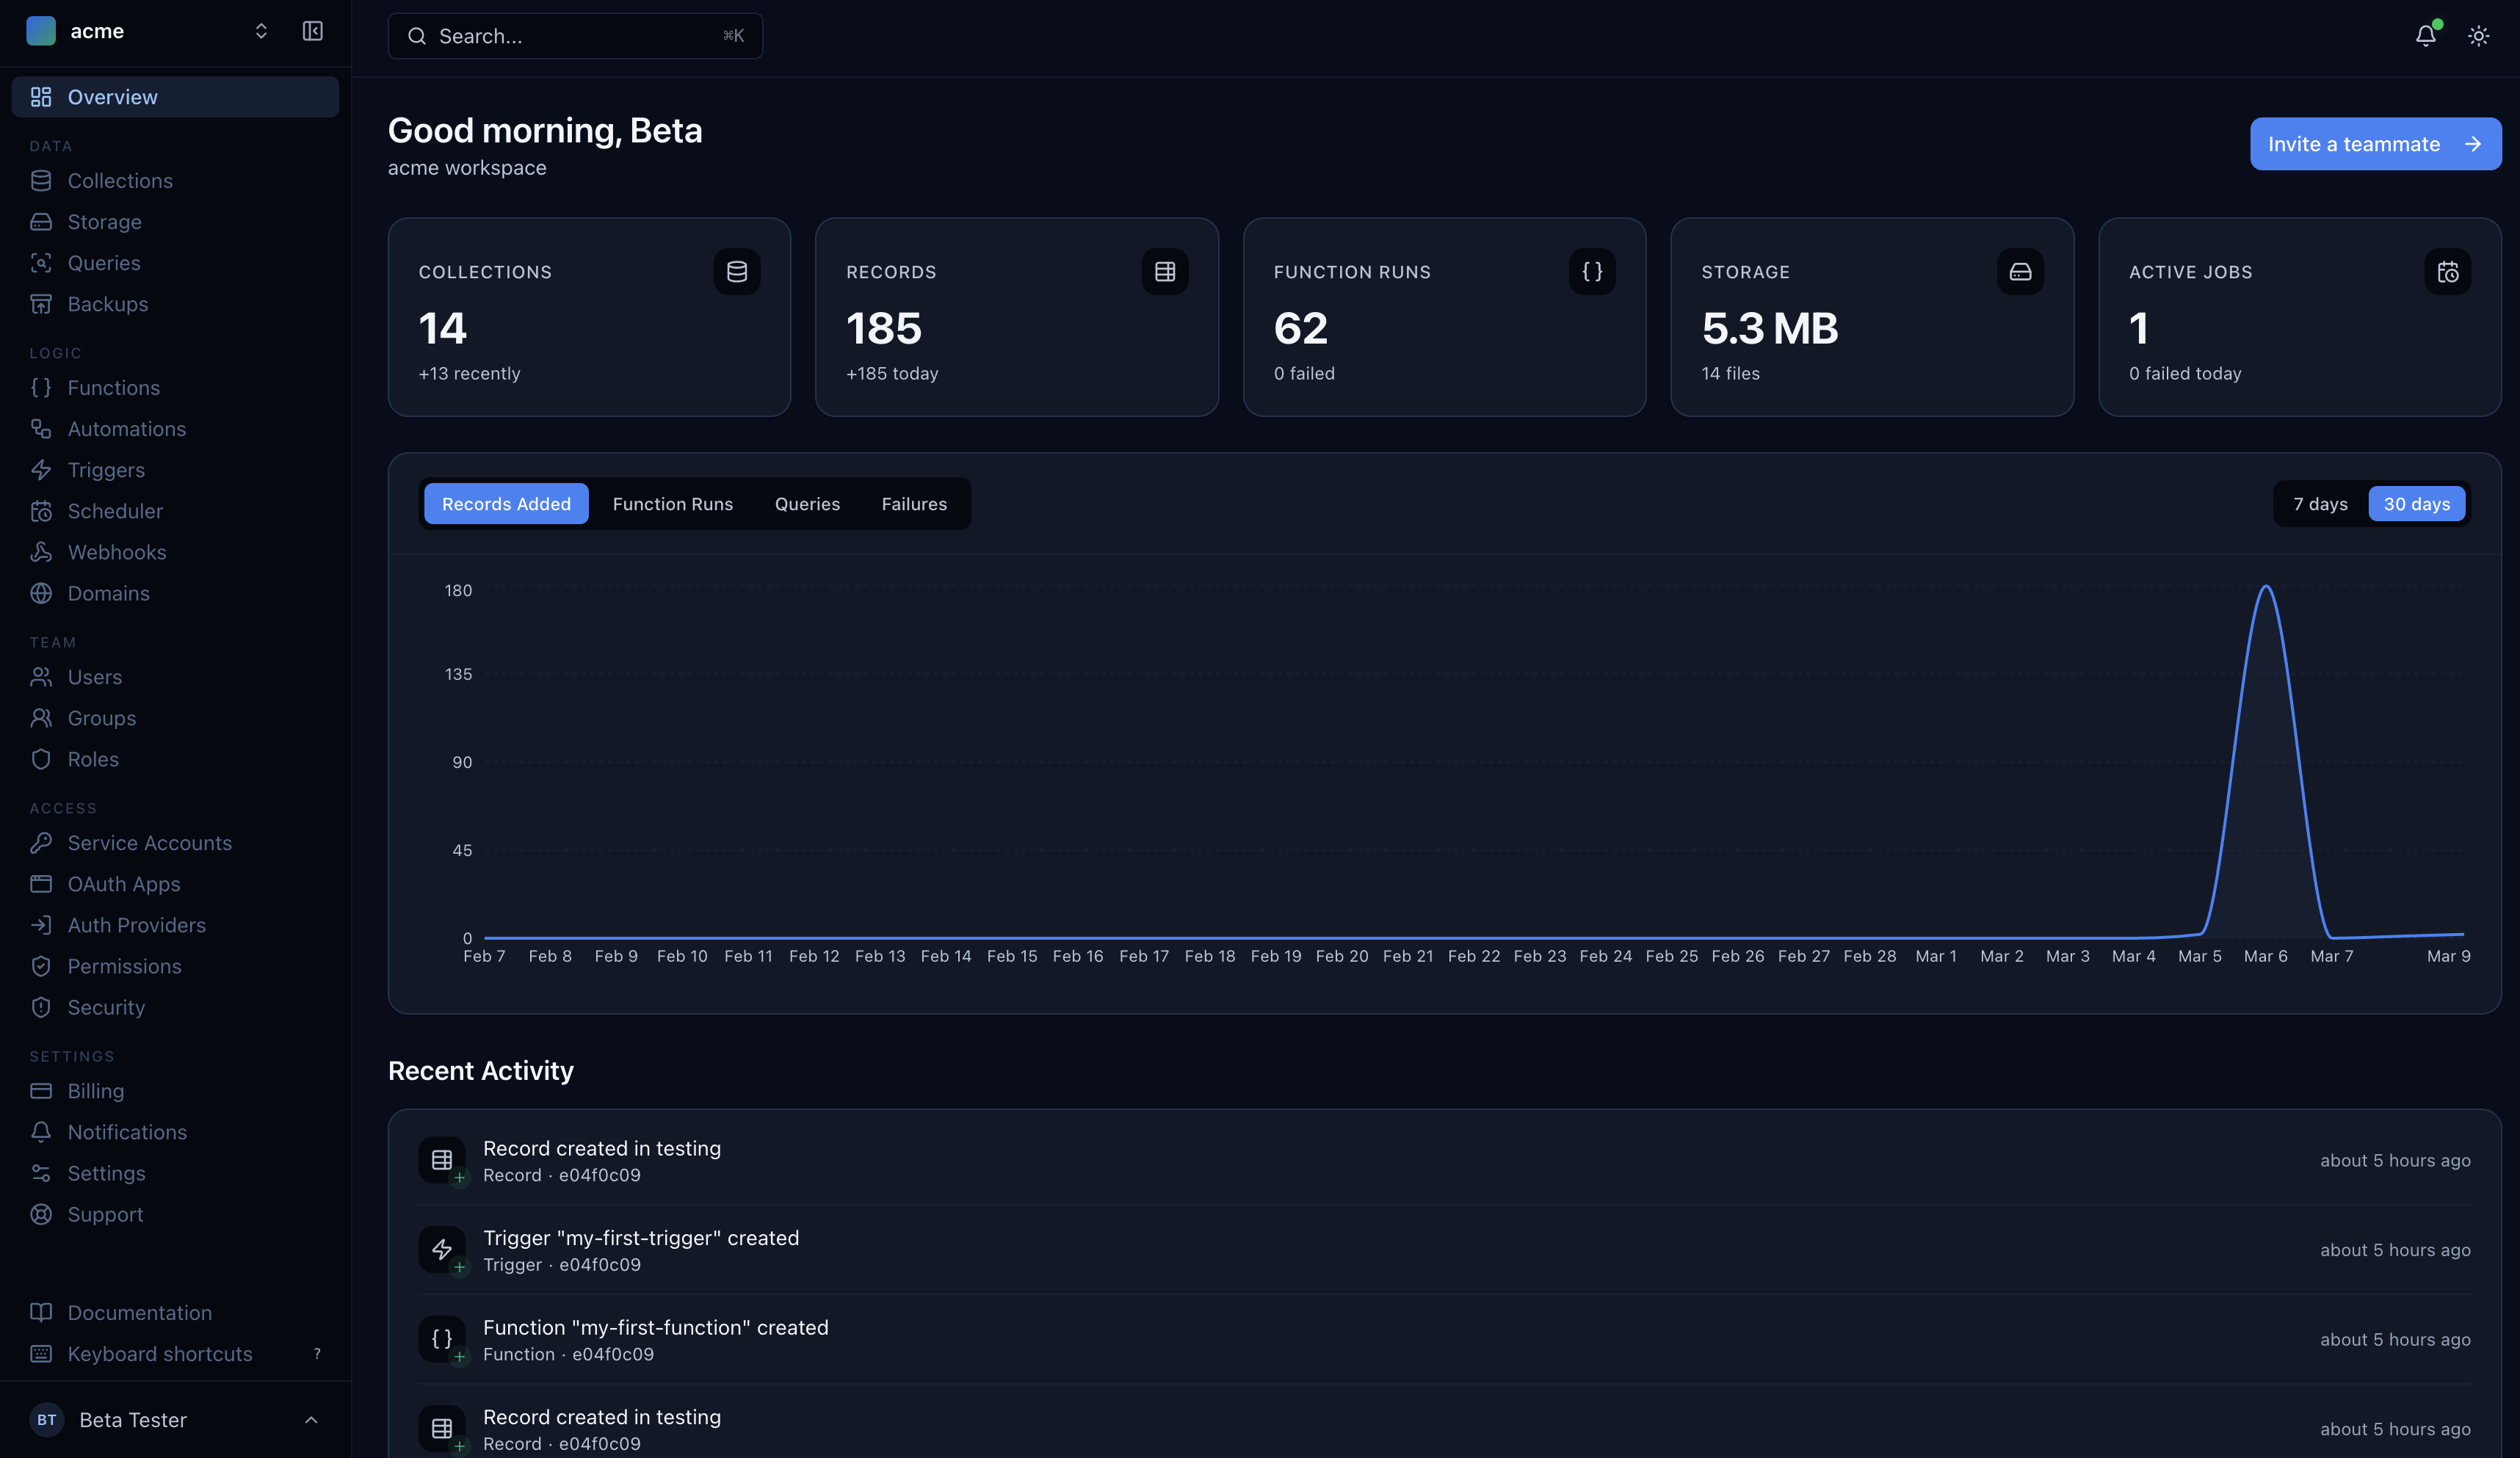Switch the chart range to 7 days

tap(2319, 503)
